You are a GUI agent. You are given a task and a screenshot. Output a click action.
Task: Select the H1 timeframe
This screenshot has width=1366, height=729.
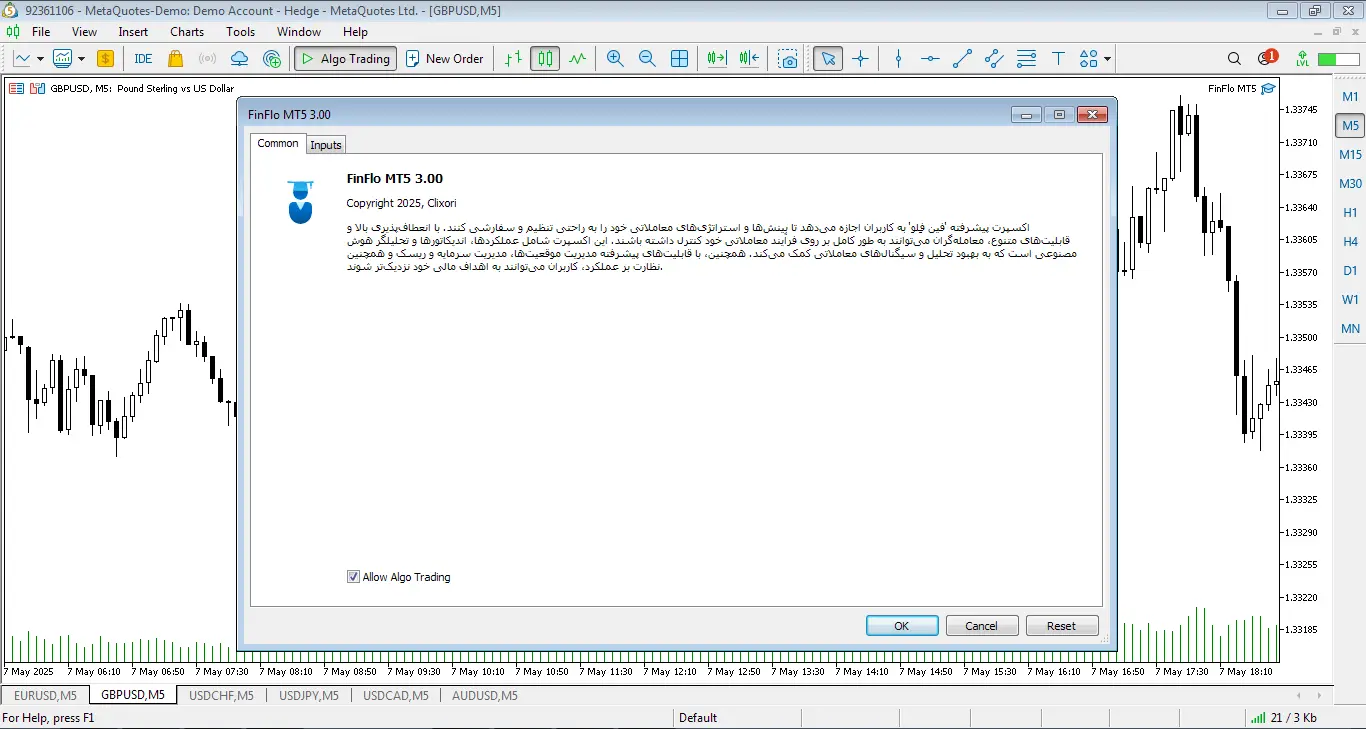(x=1350, y=213)
